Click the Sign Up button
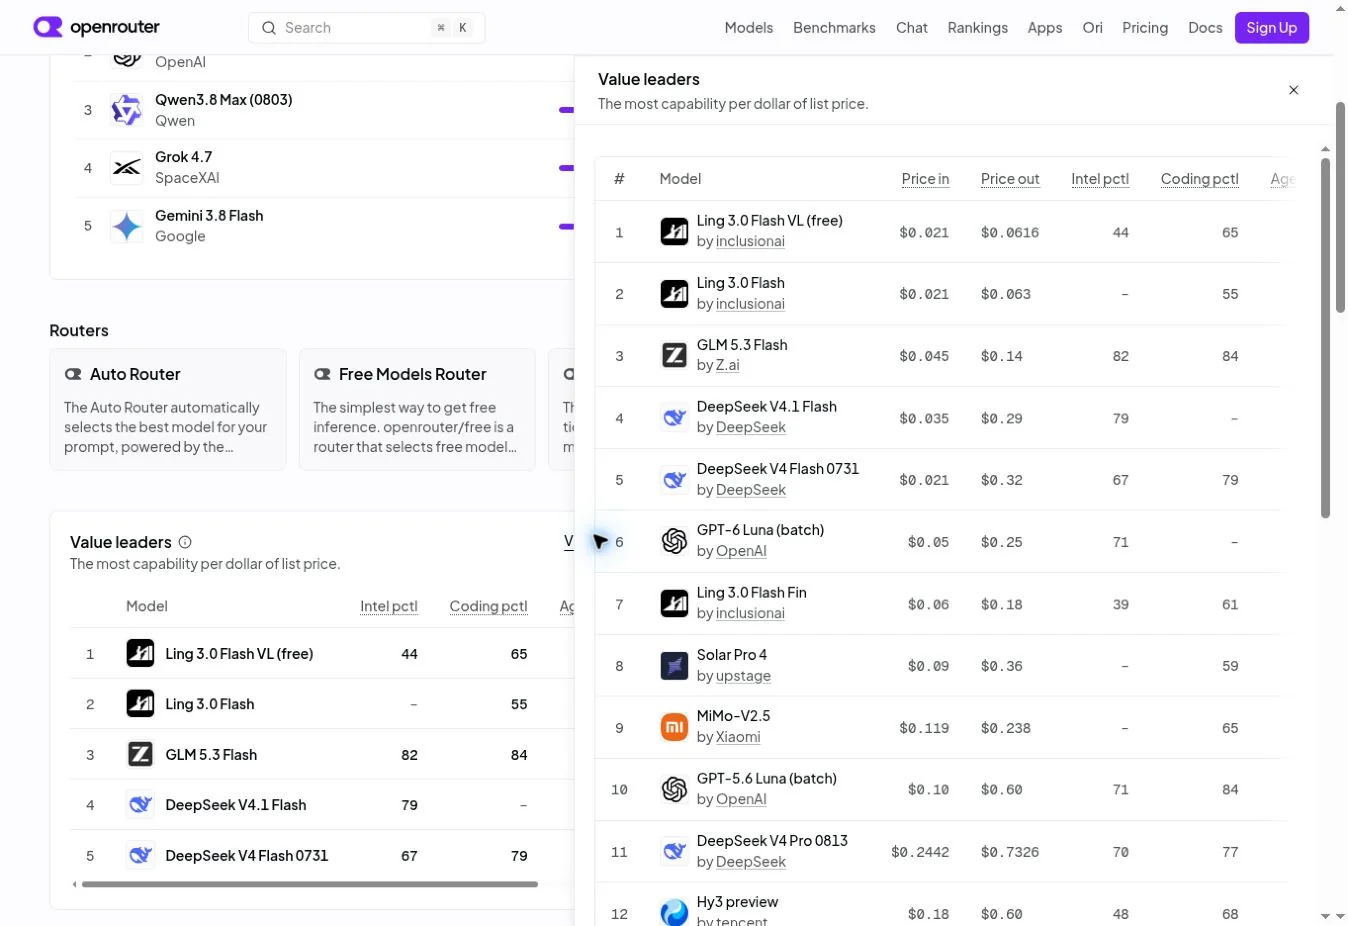 1272,28
